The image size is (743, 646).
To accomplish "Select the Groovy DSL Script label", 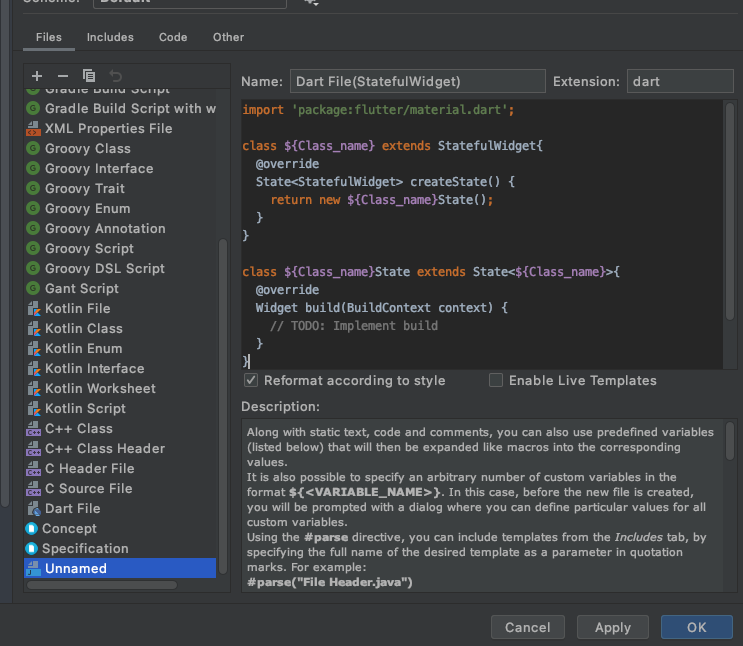I will coord(105,268).
